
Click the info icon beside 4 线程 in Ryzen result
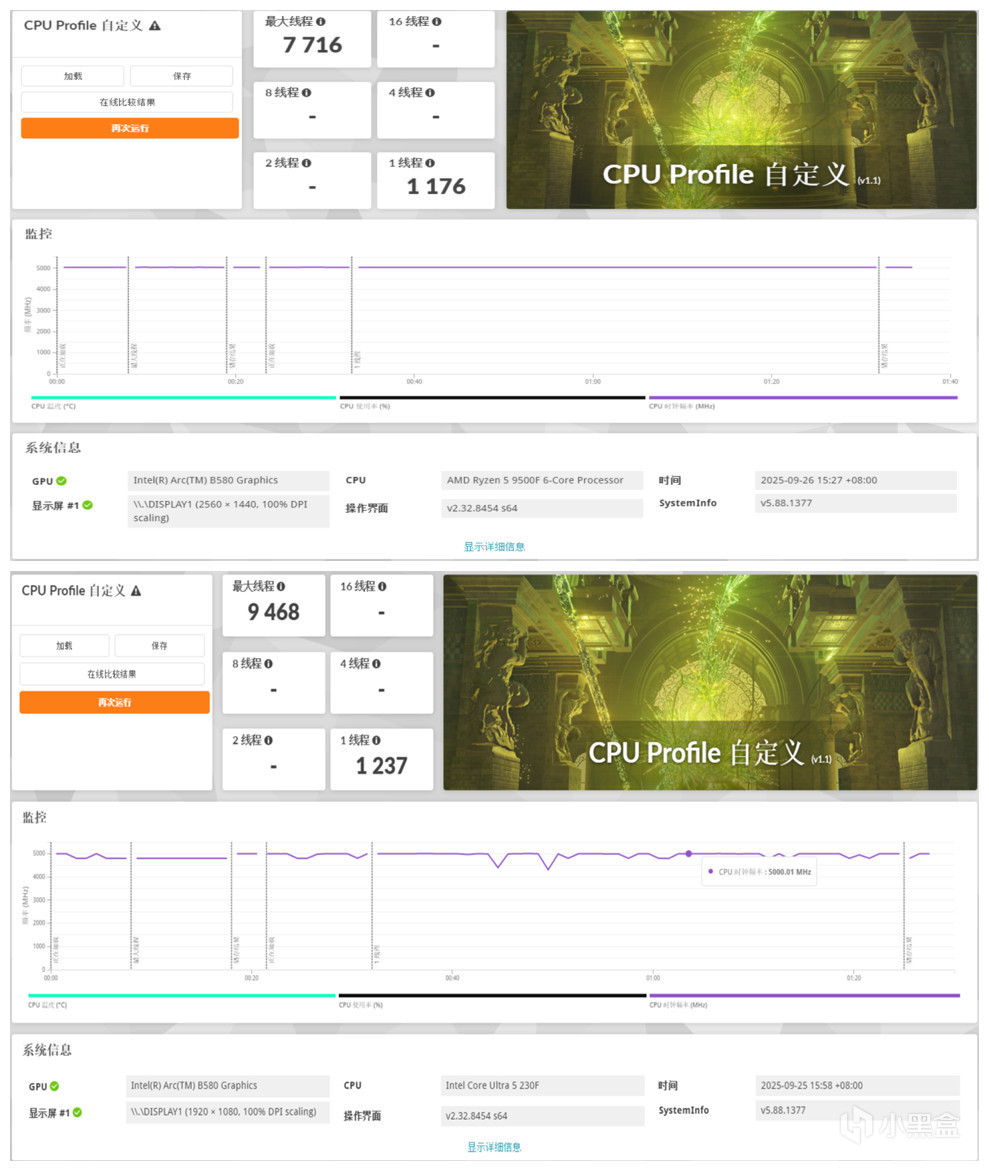click(x=430, y=93)
